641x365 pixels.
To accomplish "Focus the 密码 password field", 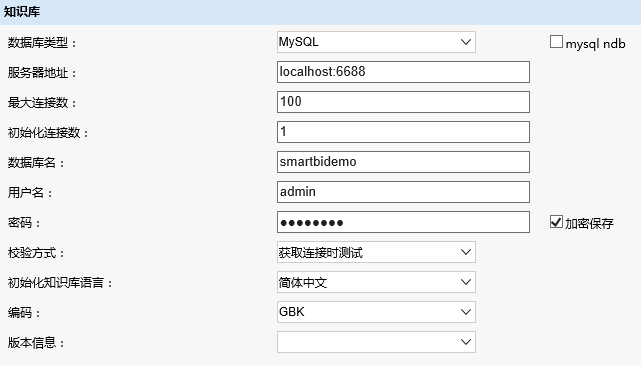I will (x=403, y=222).
